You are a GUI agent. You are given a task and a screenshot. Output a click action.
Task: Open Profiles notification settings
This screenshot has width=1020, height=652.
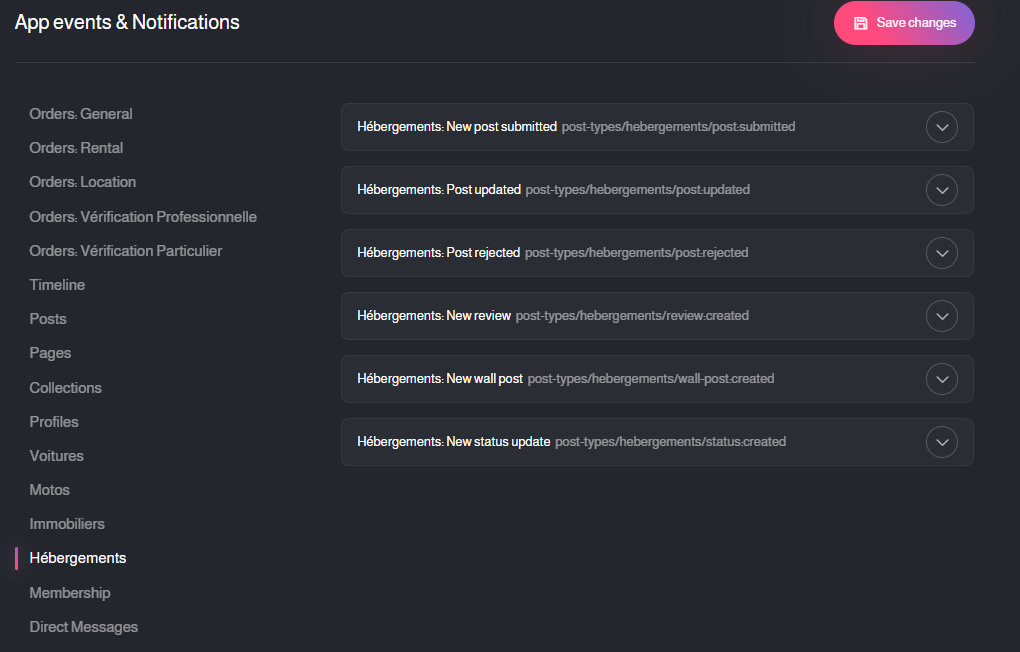click(53, 421)
